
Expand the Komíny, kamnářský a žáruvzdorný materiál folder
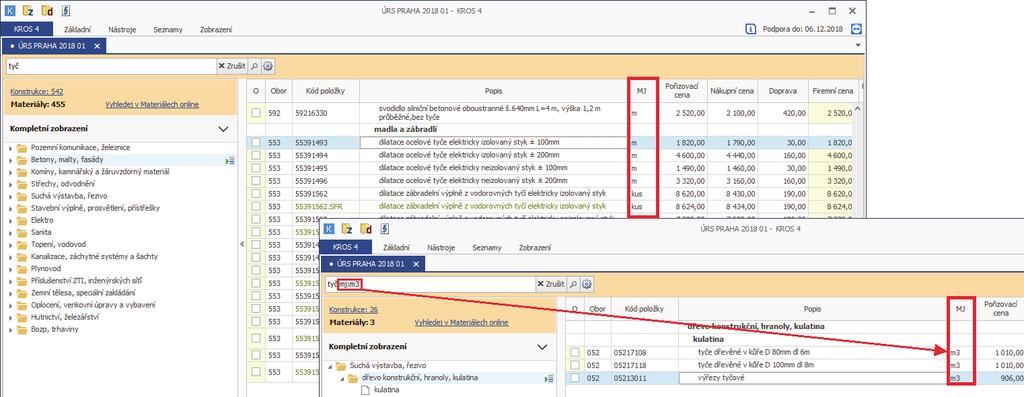pyautogui.click(x=10, y=172)
